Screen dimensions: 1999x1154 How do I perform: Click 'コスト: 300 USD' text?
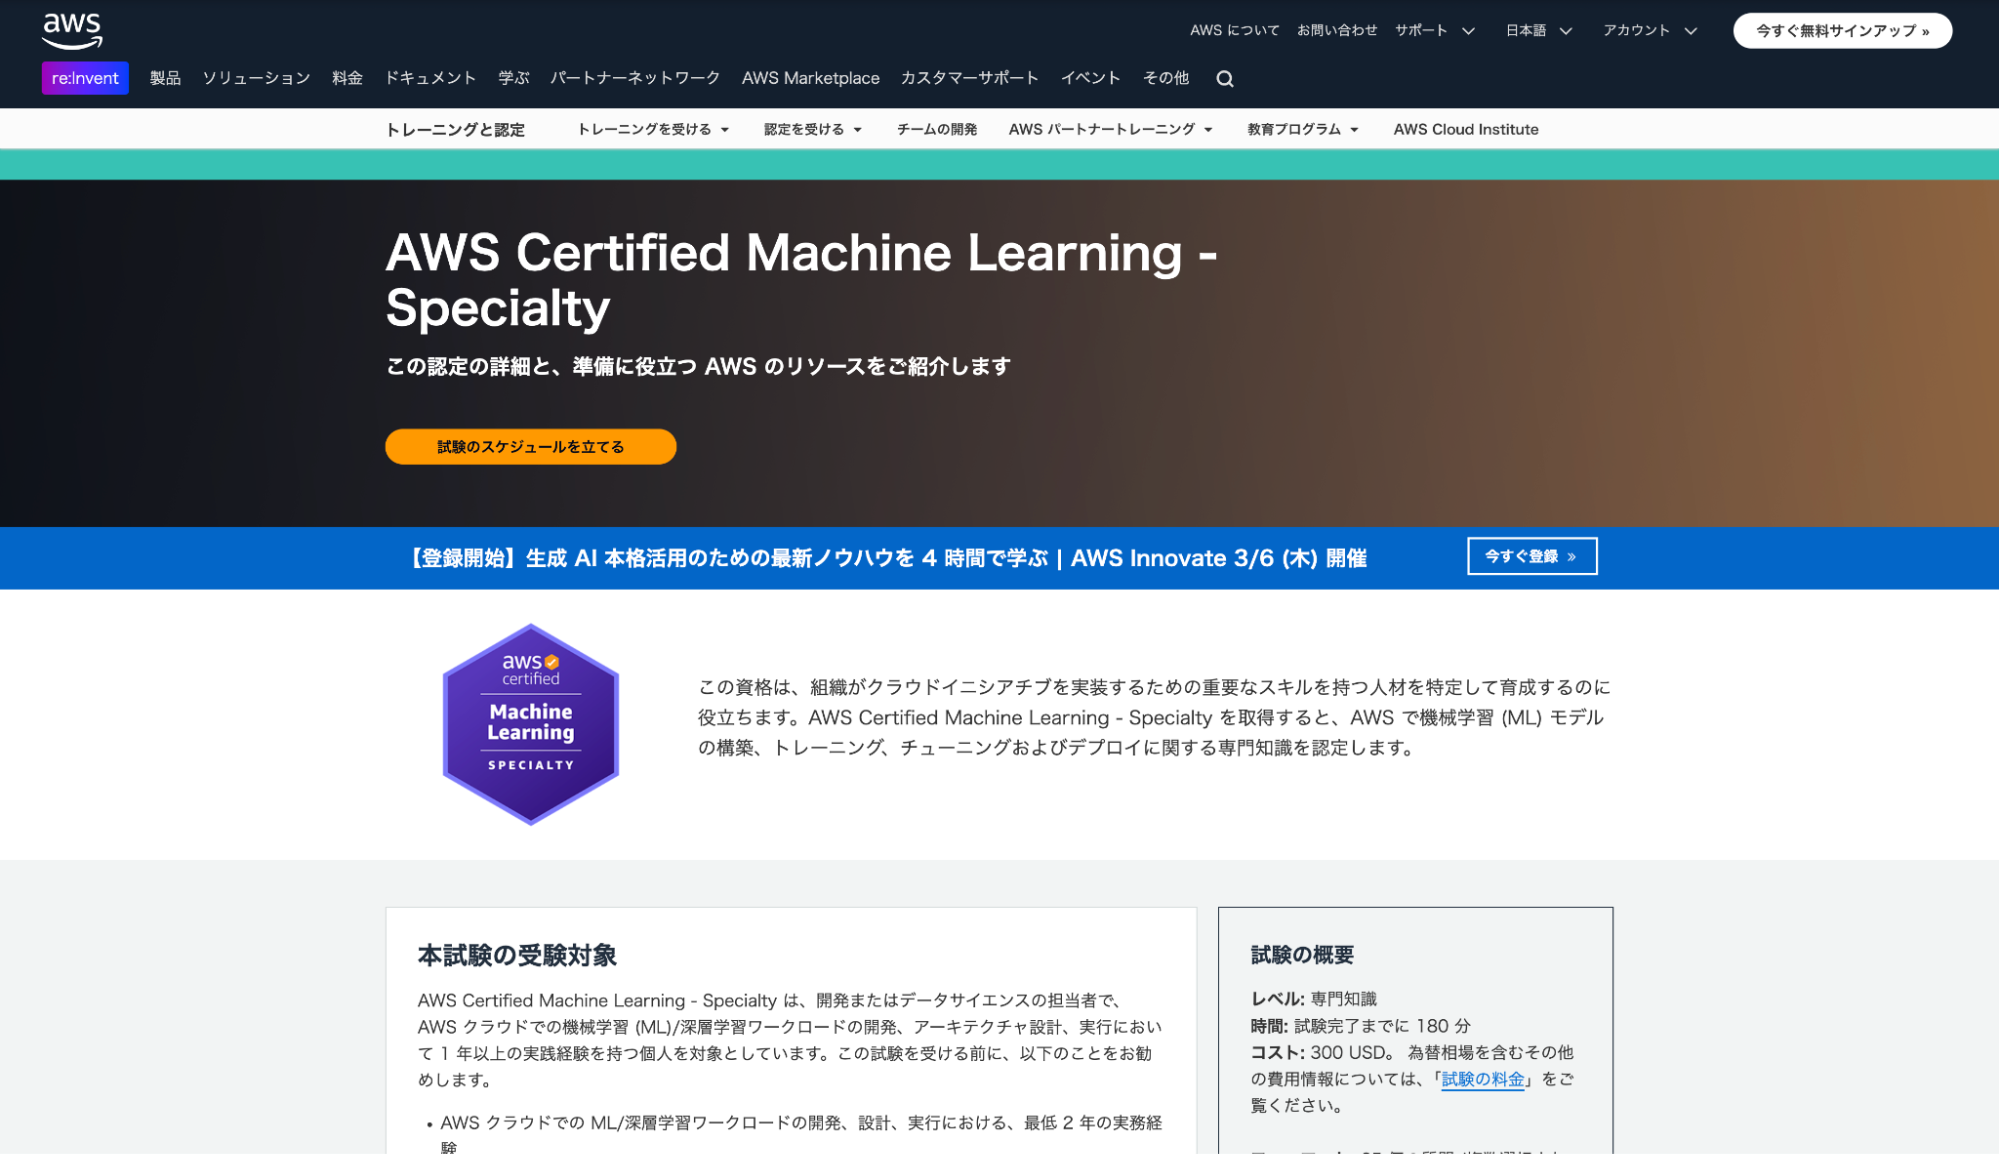coord(1317,1052)
